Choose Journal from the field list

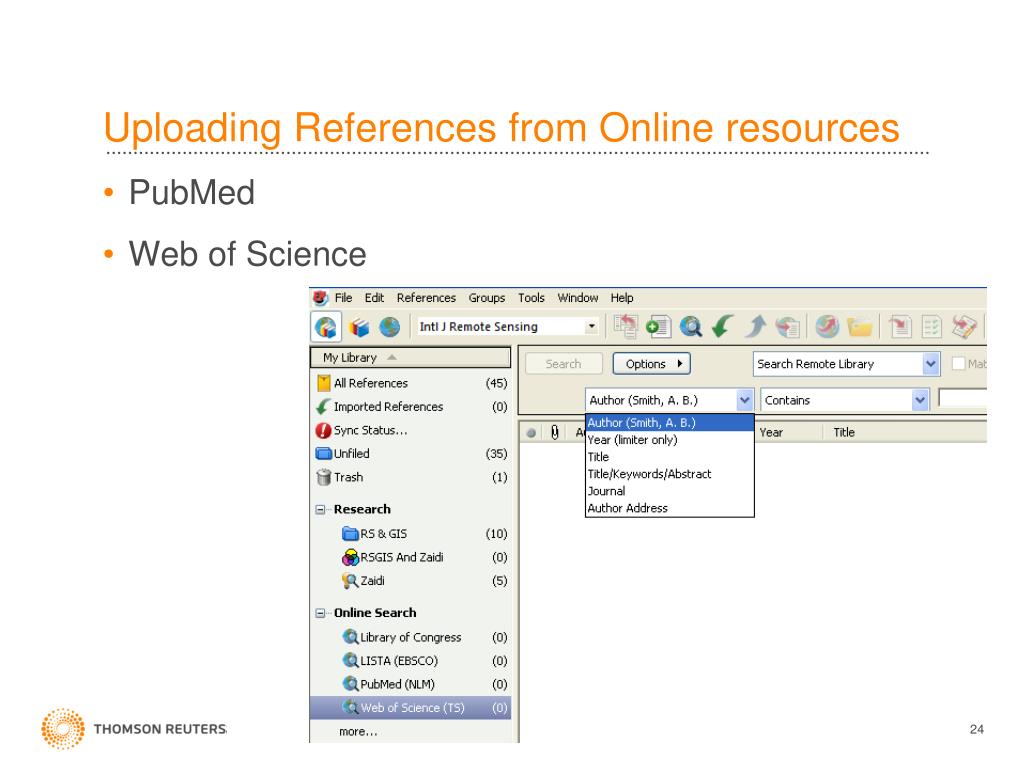pos(670,490)
